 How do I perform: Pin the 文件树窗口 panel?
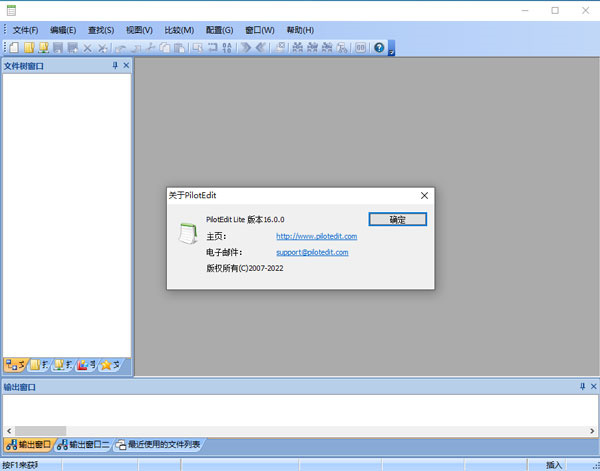[x=114, y=66]
